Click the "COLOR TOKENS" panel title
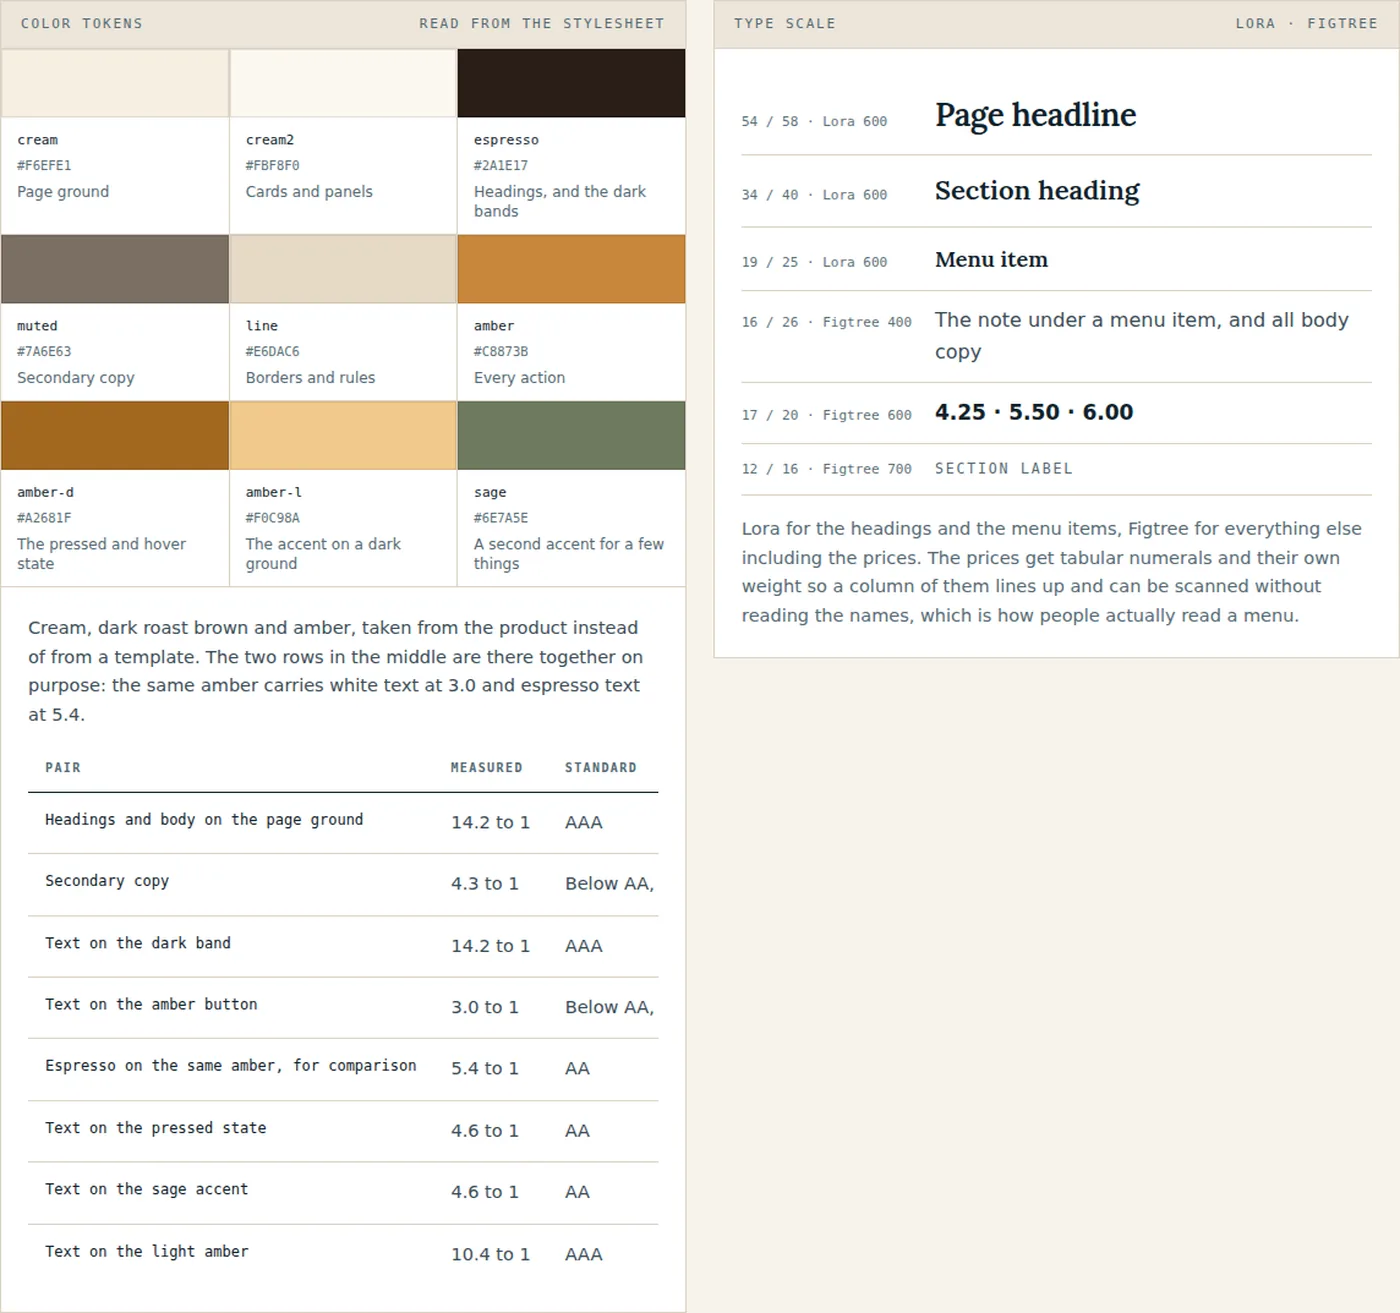The image size is (1400, 1313). point(82,24)
